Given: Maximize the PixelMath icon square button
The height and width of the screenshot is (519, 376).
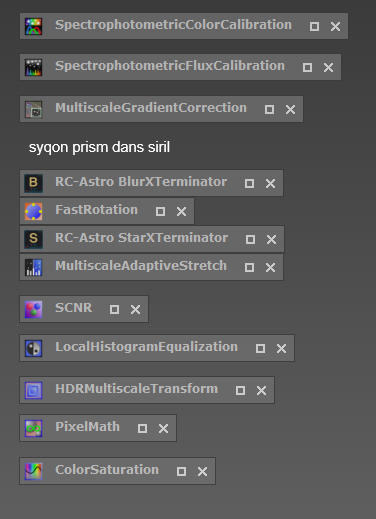Looking at the screenshot, I should point(142,428).
